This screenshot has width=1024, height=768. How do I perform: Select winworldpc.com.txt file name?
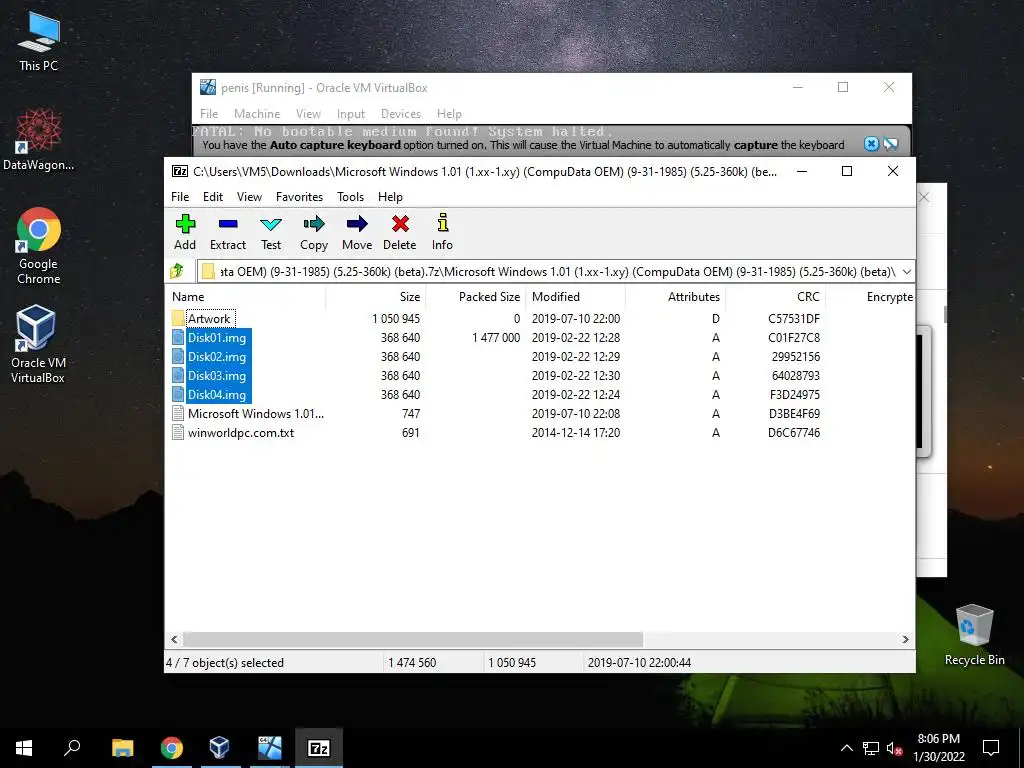point(241,432)
